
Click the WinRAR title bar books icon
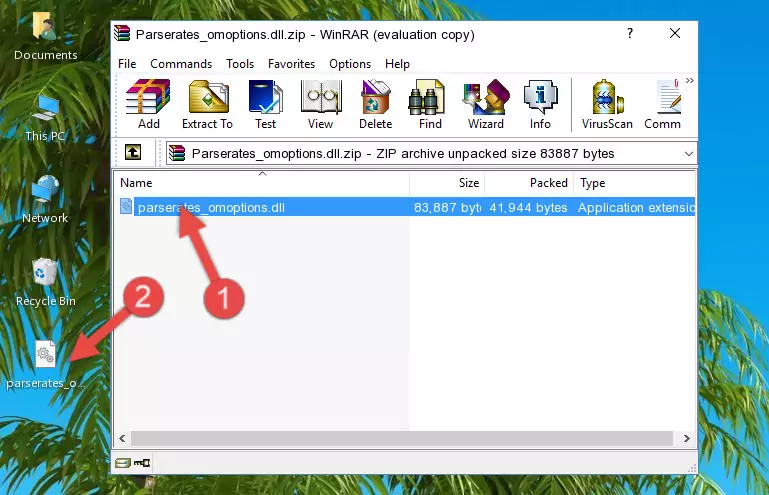tap(122, 33)
